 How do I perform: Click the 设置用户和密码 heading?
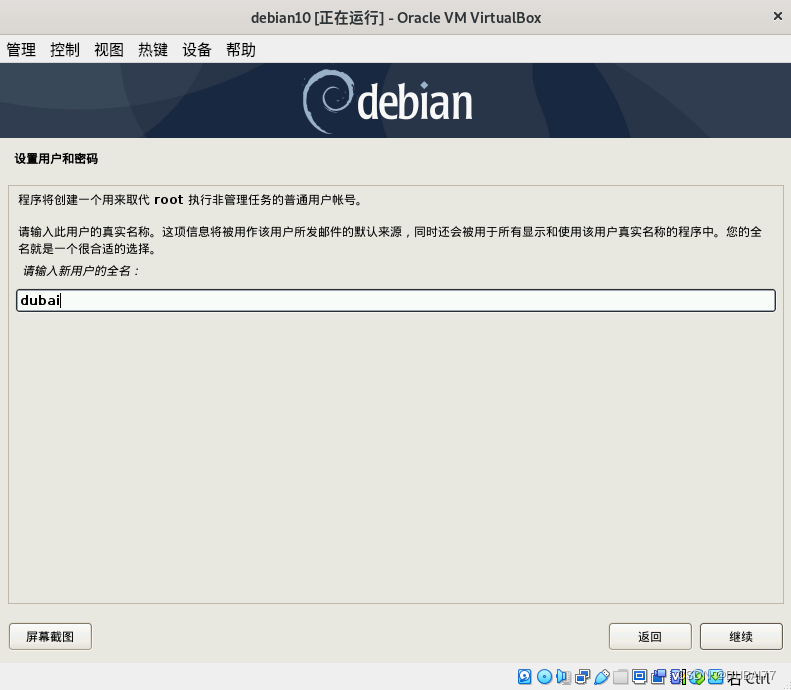56,159
